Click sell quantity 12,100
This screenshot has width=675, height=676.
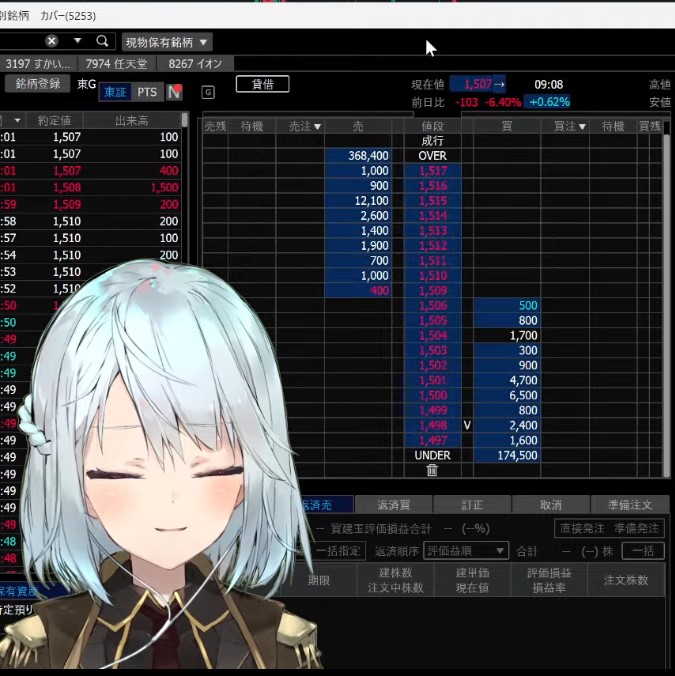point(358,201)
